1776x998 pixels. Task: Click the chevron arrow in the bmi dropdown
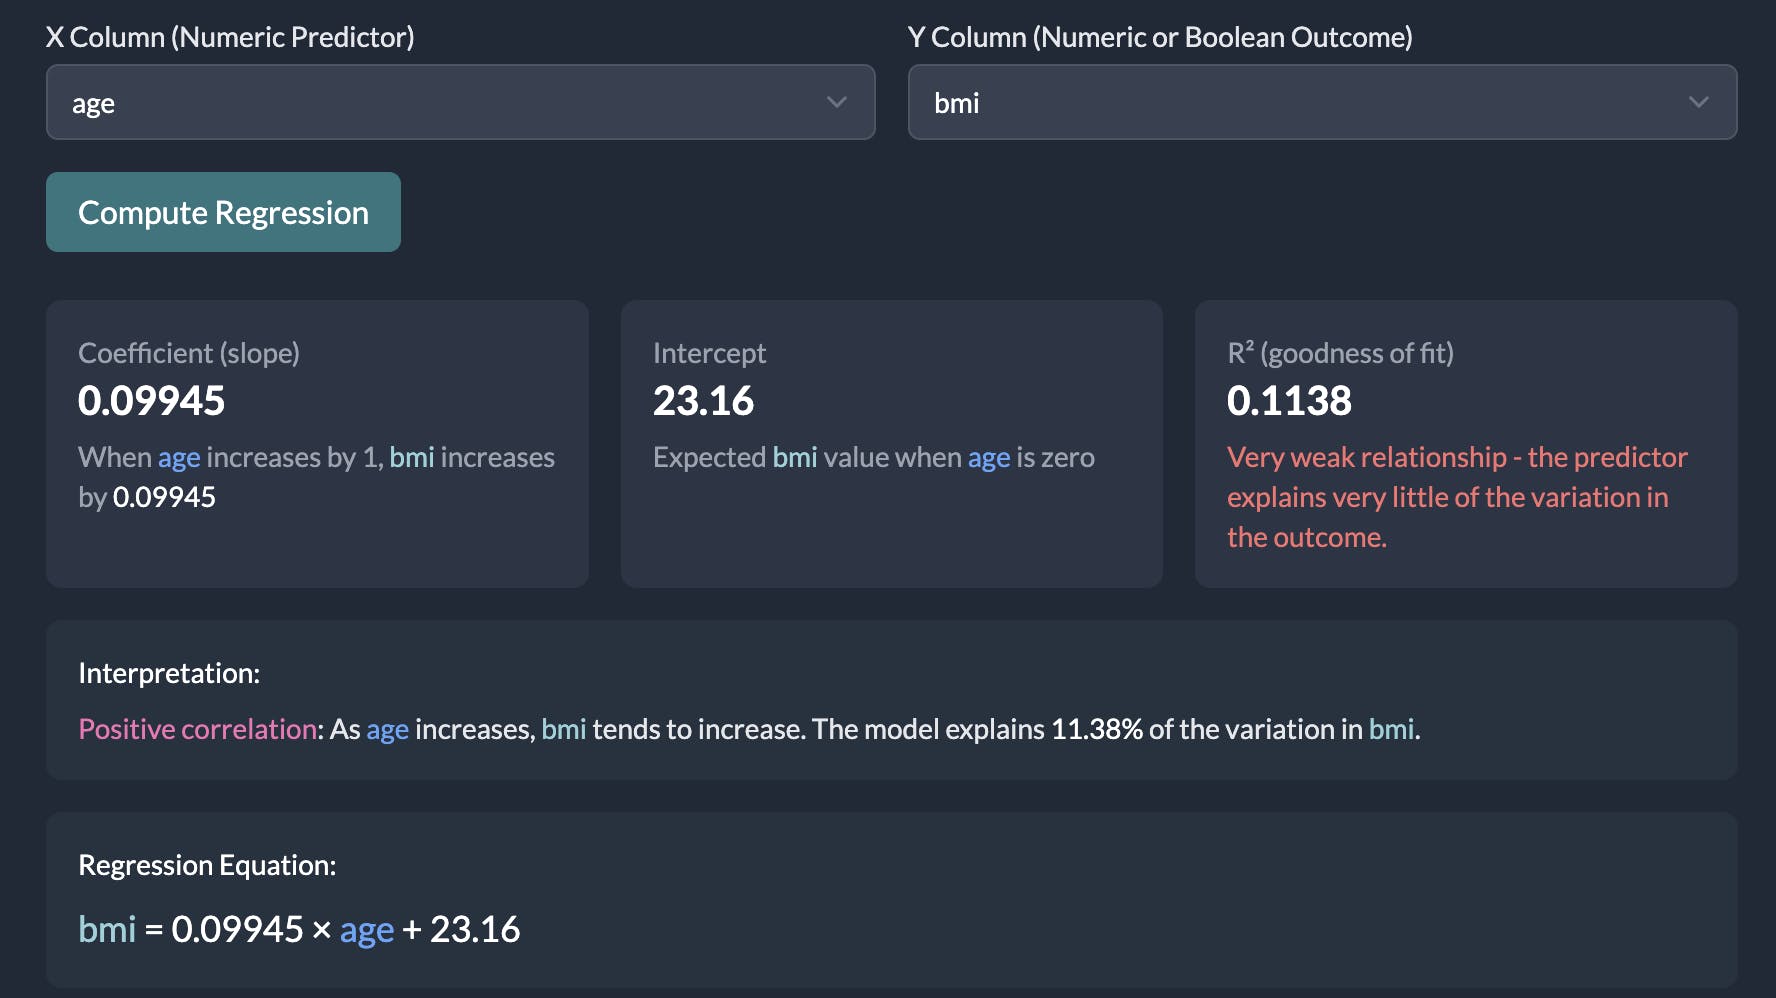point(1698,102)
